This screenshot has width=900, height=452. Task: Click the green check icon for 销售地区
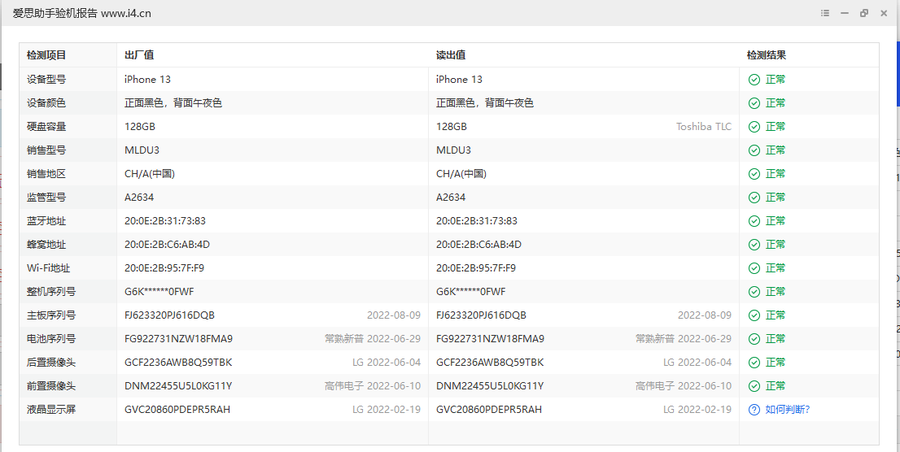point(754,173)
